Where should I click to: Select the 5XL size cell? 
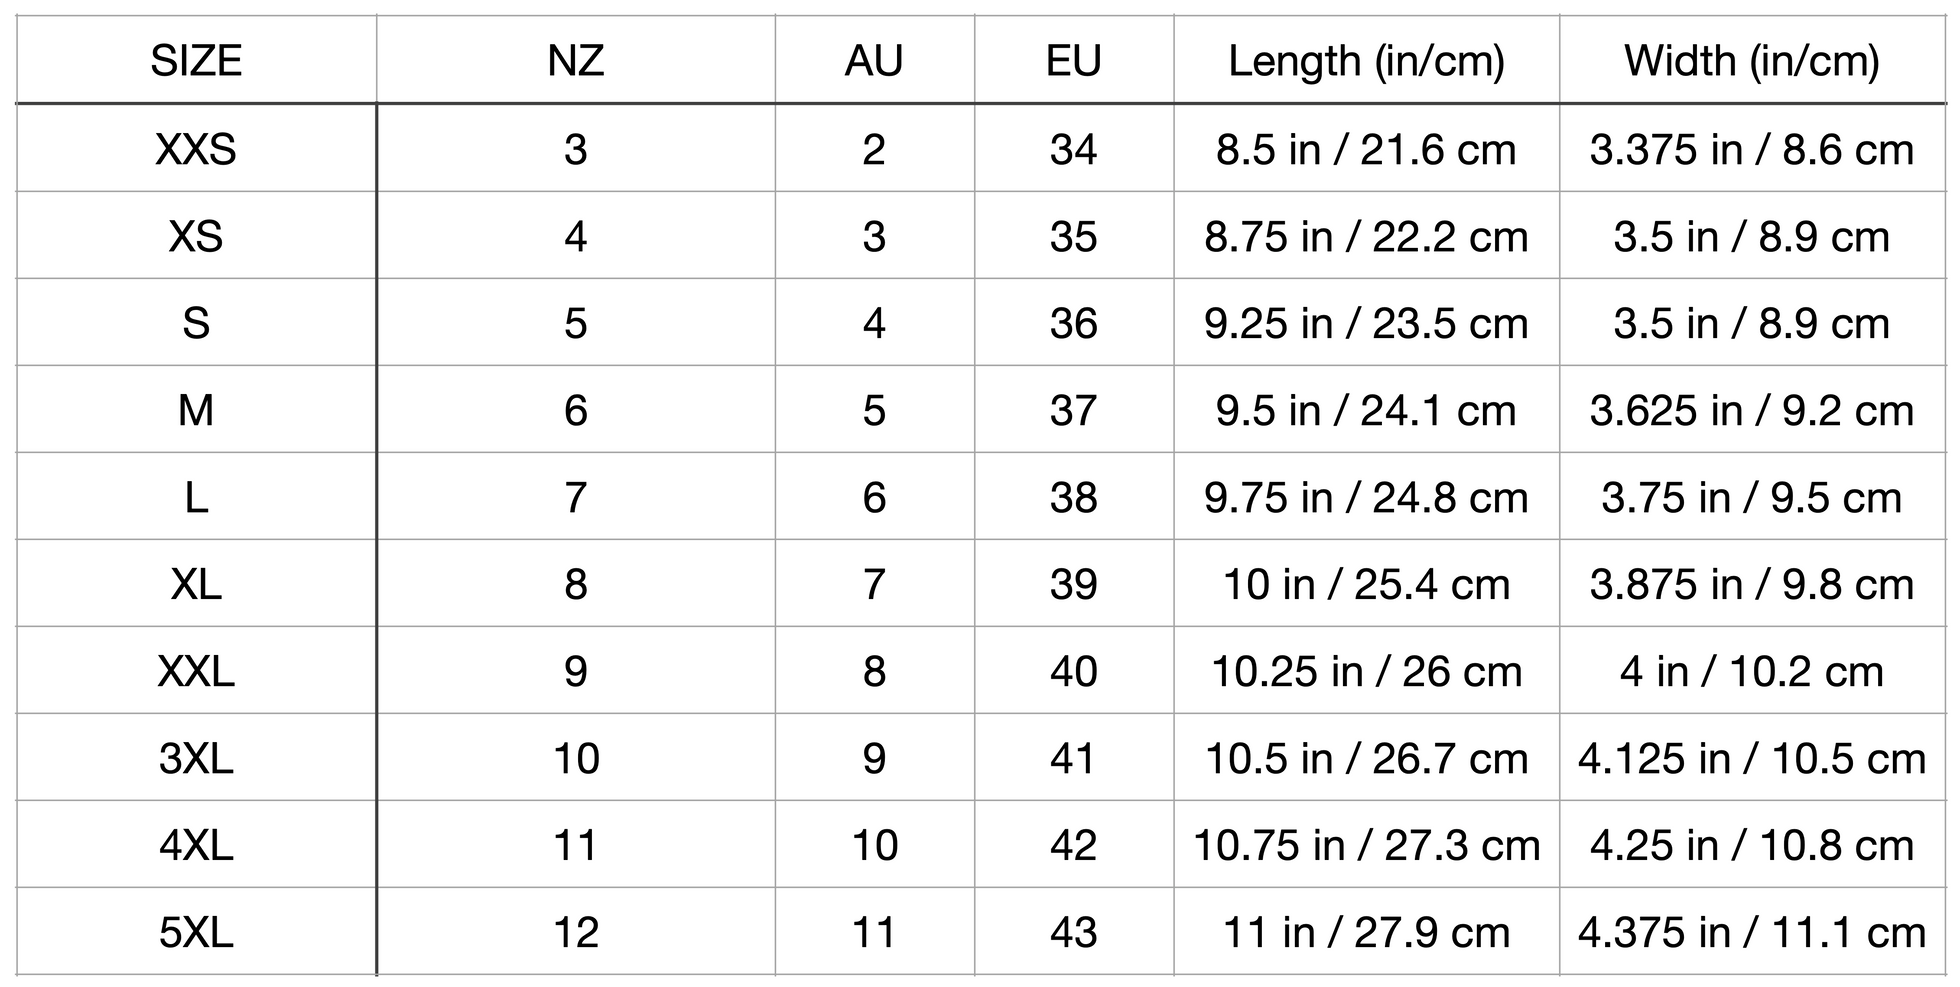click(x=196, y=932)
